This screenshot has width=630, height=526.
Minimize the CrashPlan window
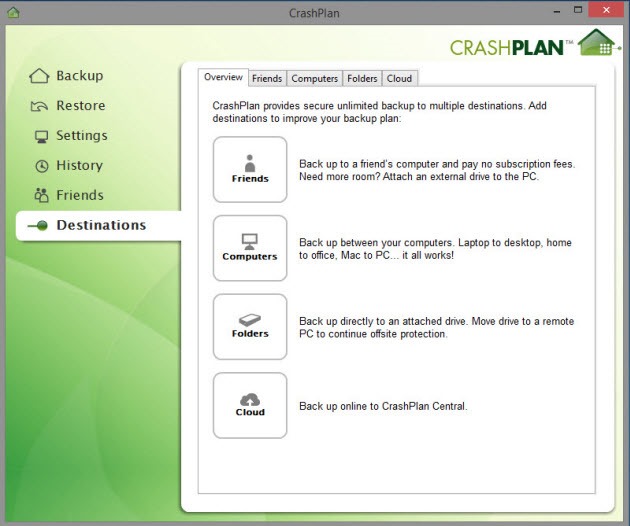pyautogui.click(x=556, y=12)
